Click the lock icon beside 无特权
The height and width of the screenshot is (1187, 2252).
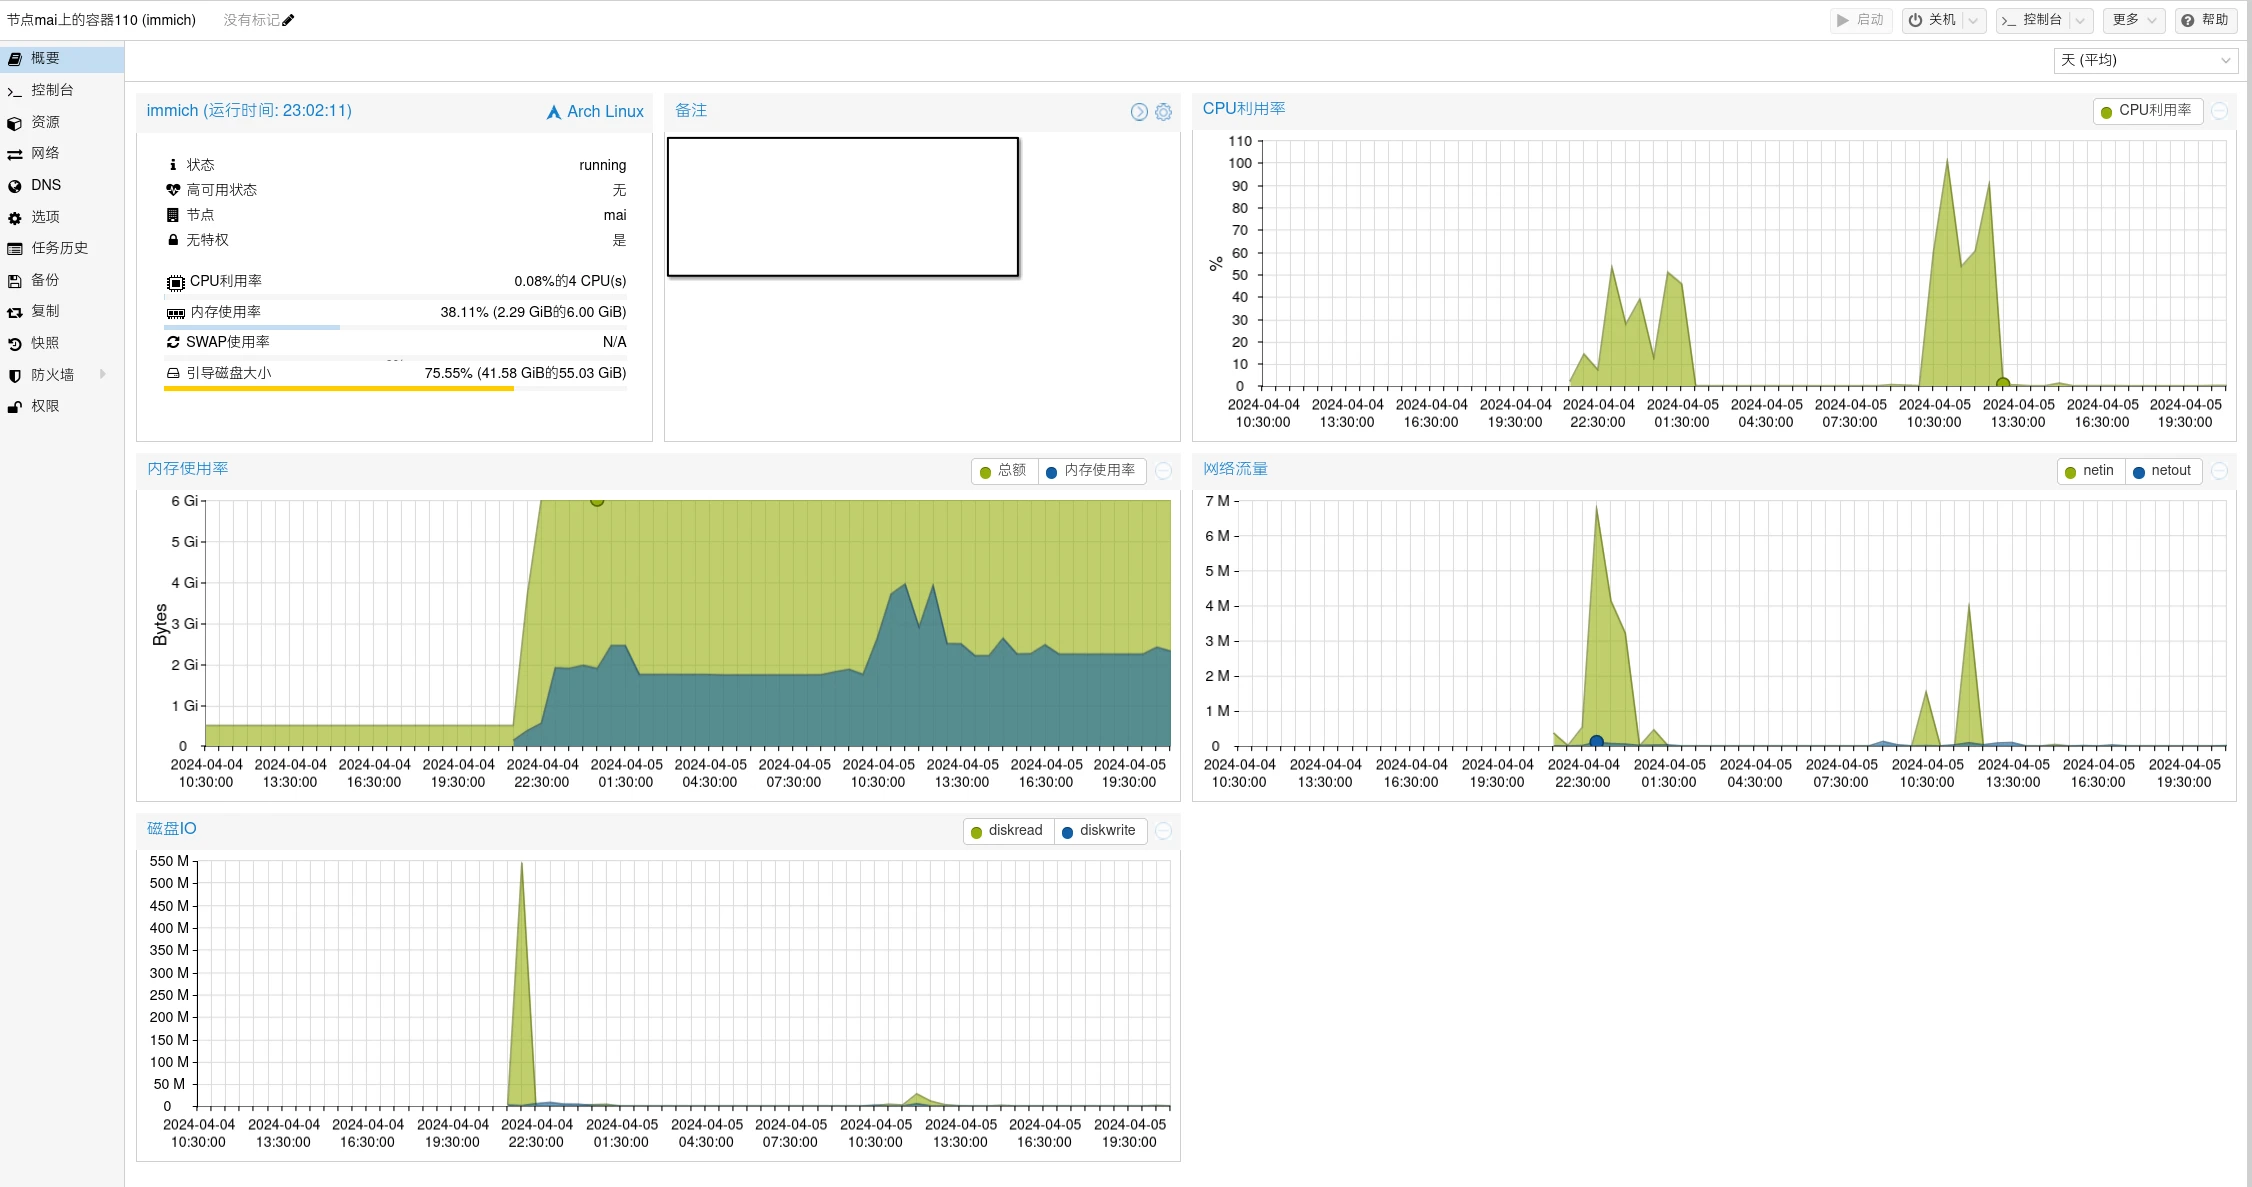click(173, 240)
